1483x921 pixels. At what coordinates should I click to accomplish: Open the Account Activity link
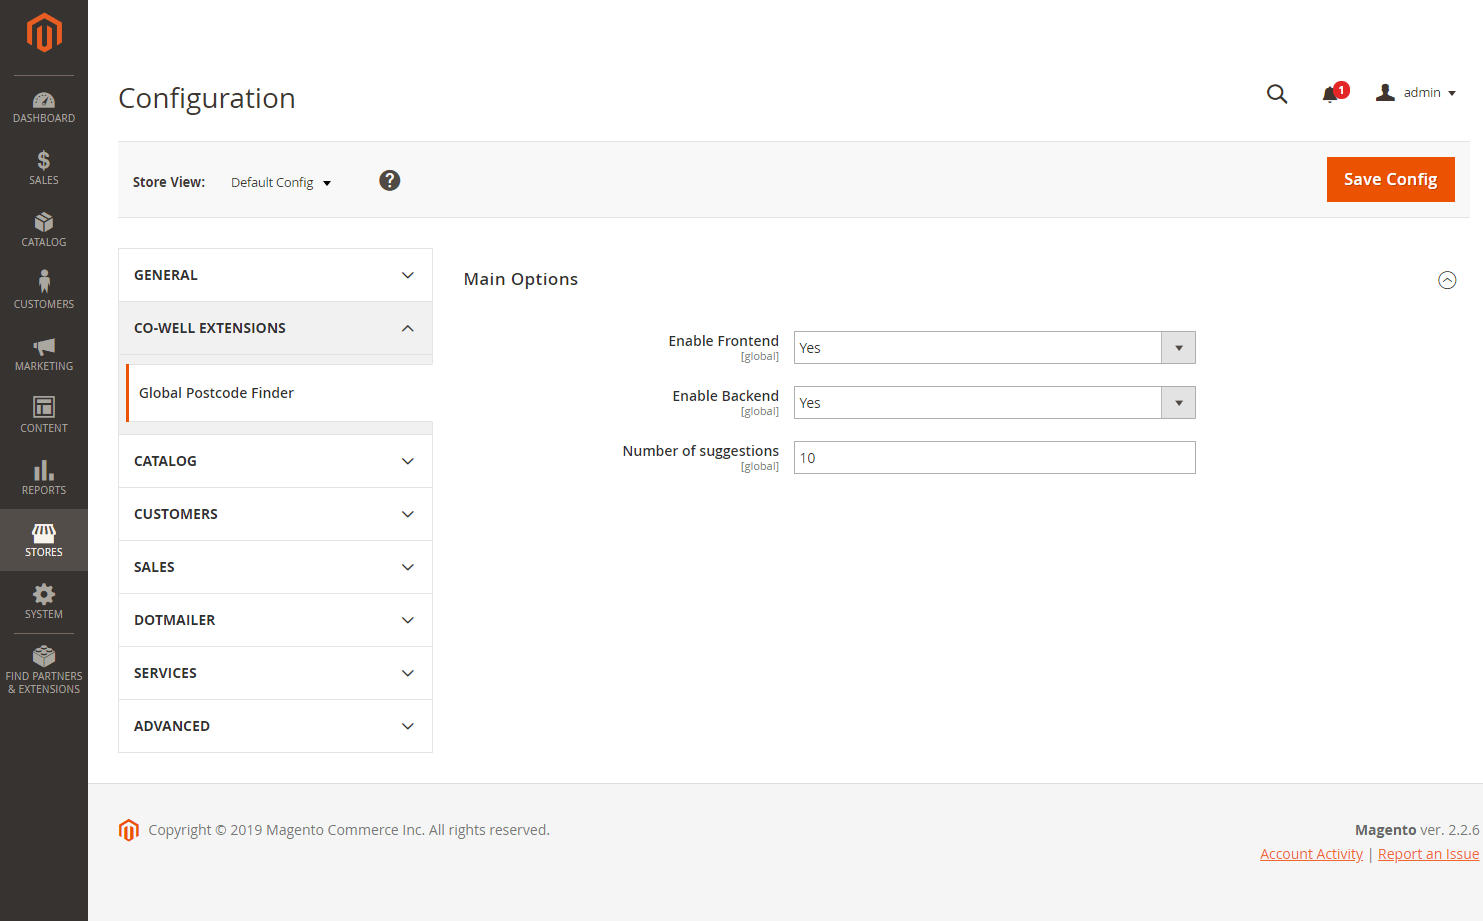[1311, 854]
